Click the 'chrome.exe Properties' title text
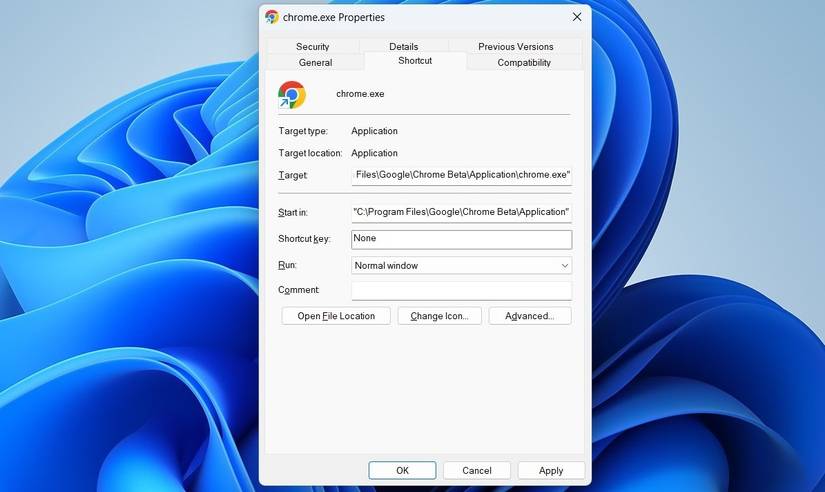This screenshot has height=492, width=825. (x=334, y=17)
